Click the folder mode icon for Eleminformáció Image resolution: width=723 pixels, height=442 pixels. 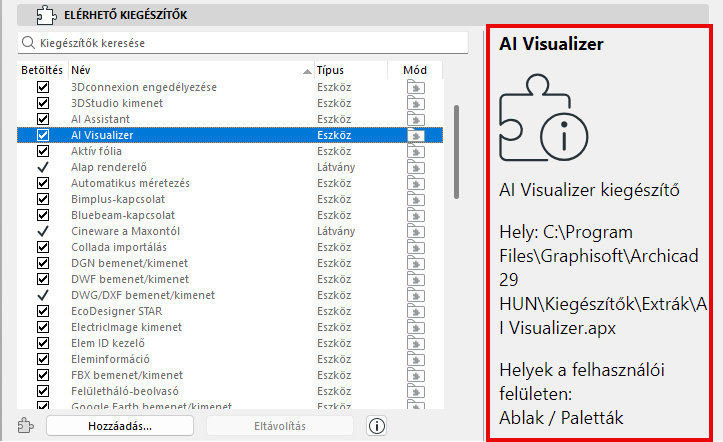416,359
